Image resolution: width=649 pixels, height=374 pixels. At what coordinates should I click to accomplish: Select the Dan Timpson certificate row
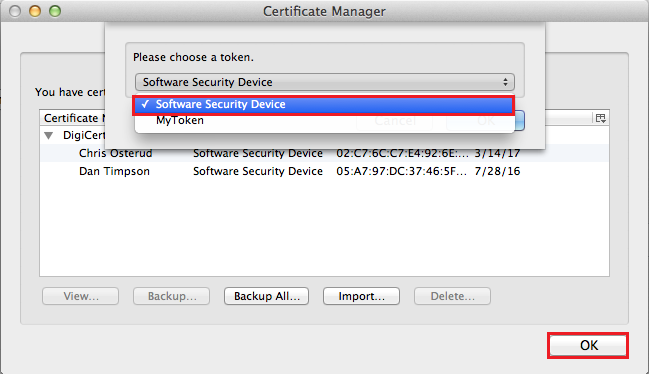[324, 171]
